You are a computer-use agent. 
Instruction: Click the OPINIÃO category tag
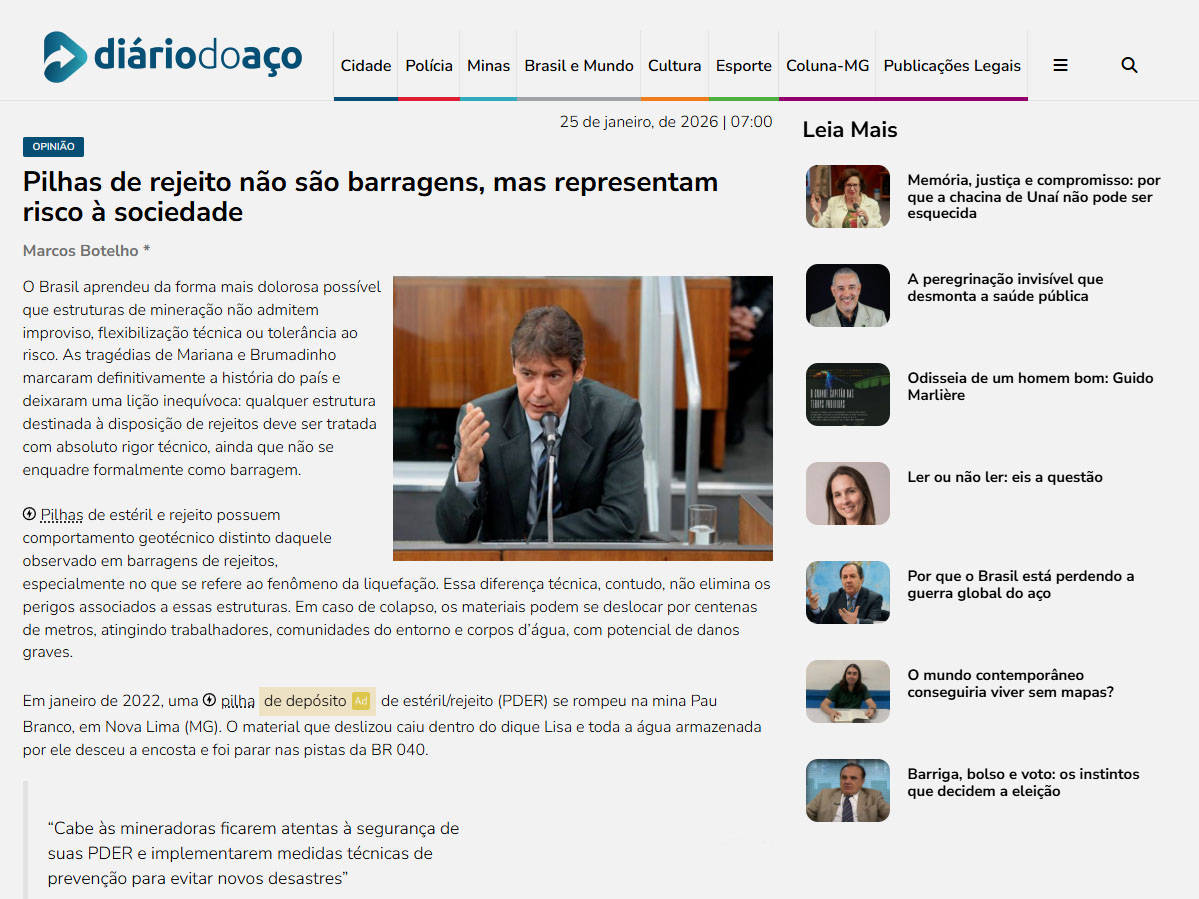point(53,147)
